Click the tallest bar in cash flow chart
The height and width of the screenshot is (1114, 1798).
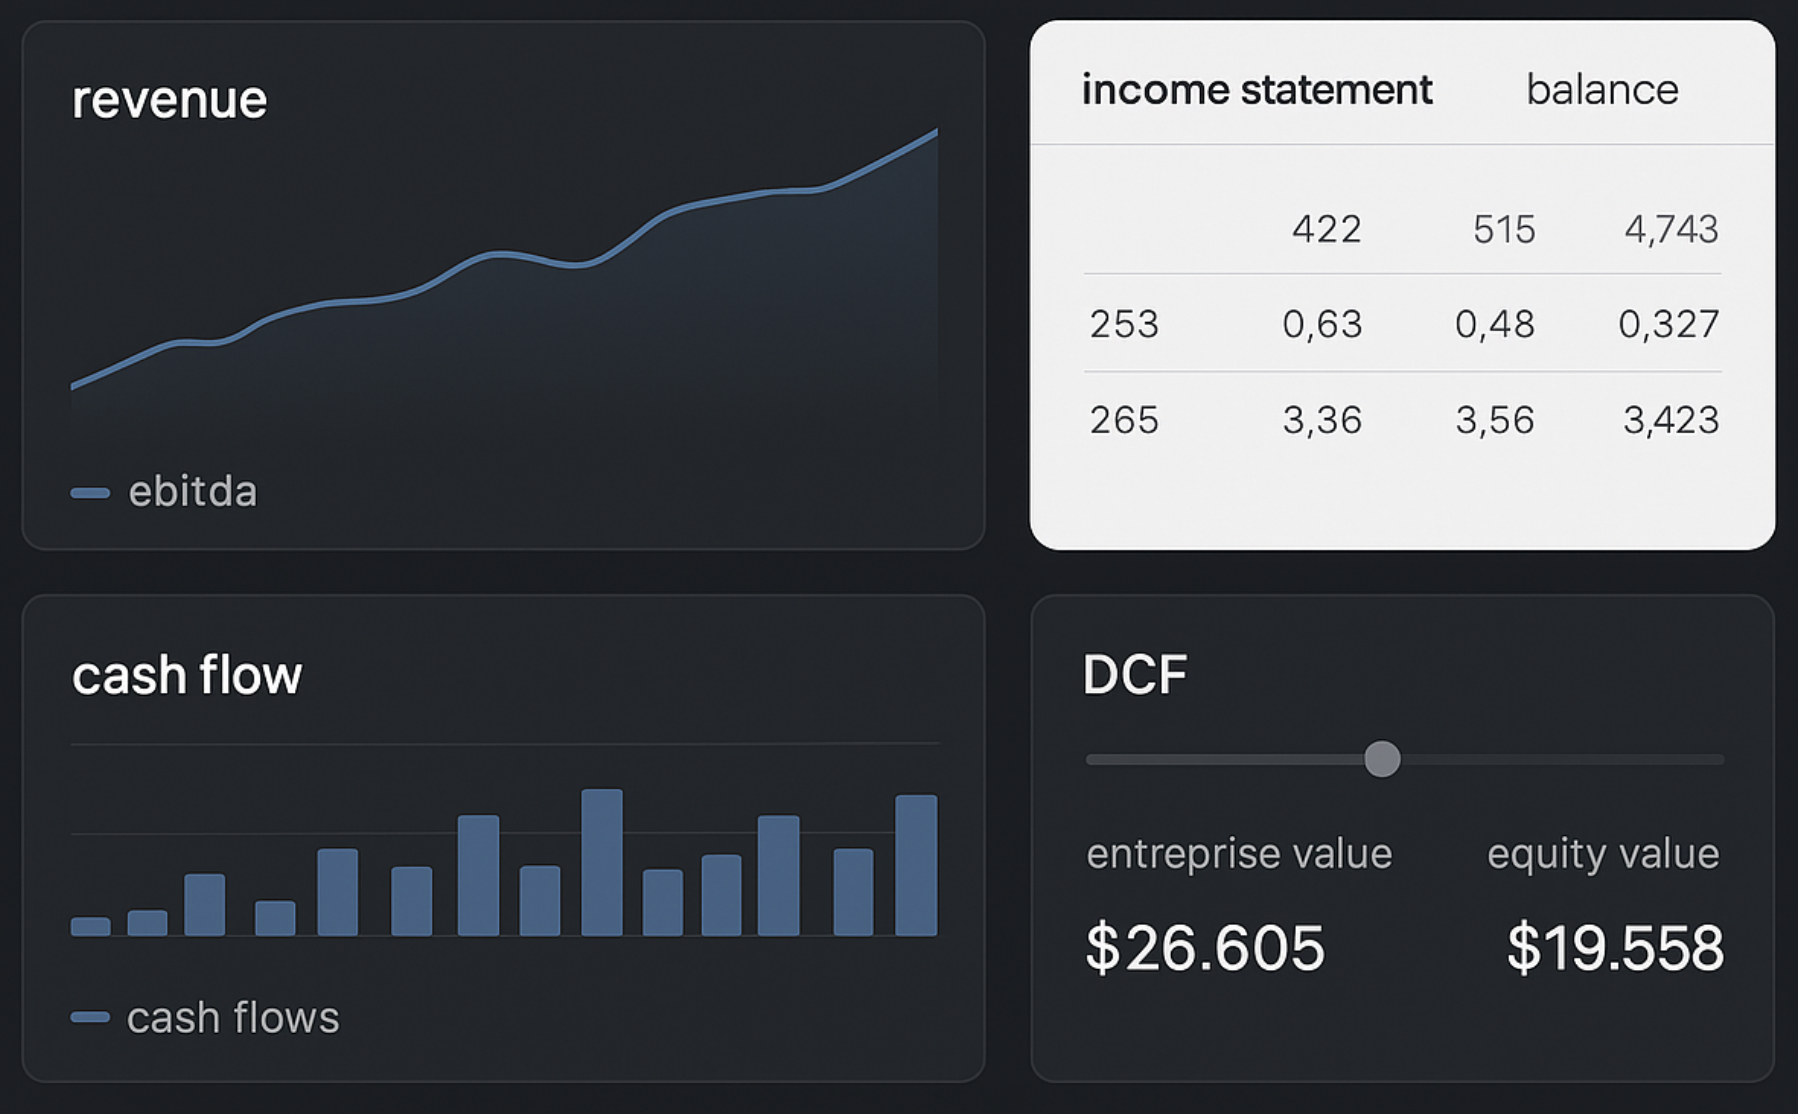click(601, 862)
